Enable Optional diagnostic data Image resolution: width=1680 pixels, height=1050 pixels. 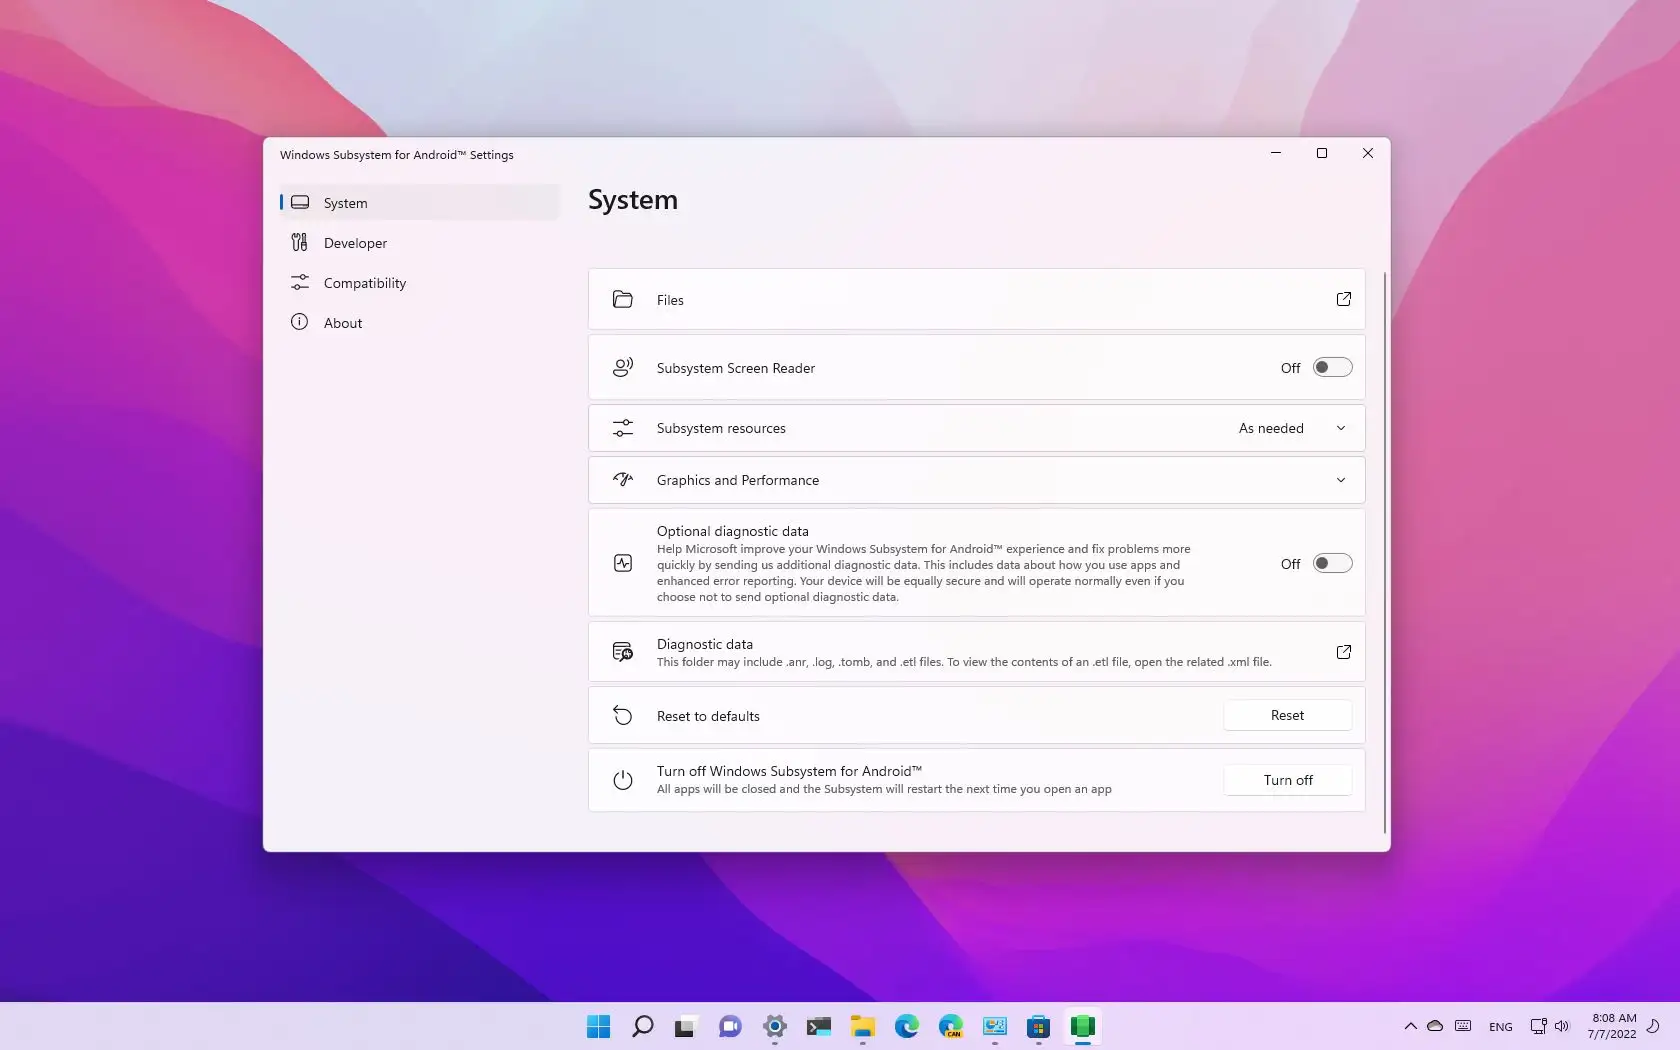(1332, 563)
